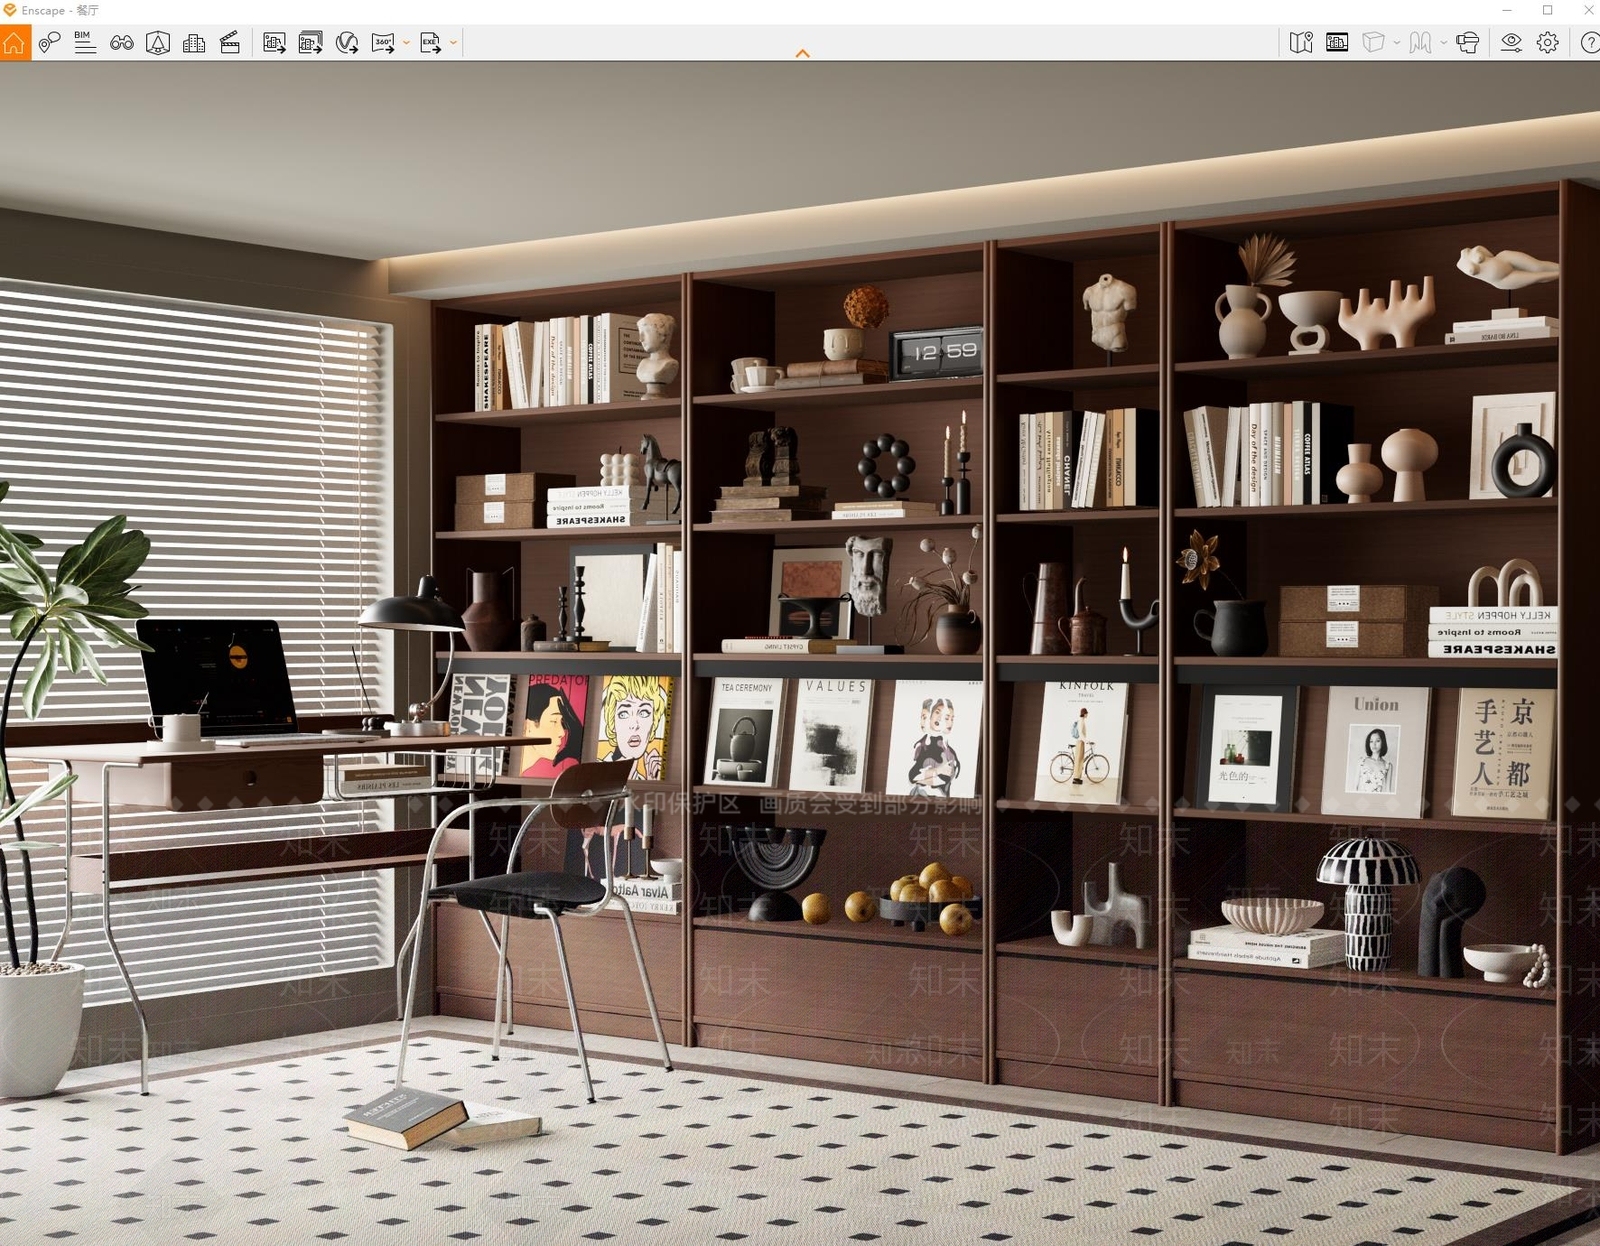The width and height of the screenshot is (1600, 1246).
Task: Toggle the mini map icon
Action: pyautogui.click(x=1301, y=42)
